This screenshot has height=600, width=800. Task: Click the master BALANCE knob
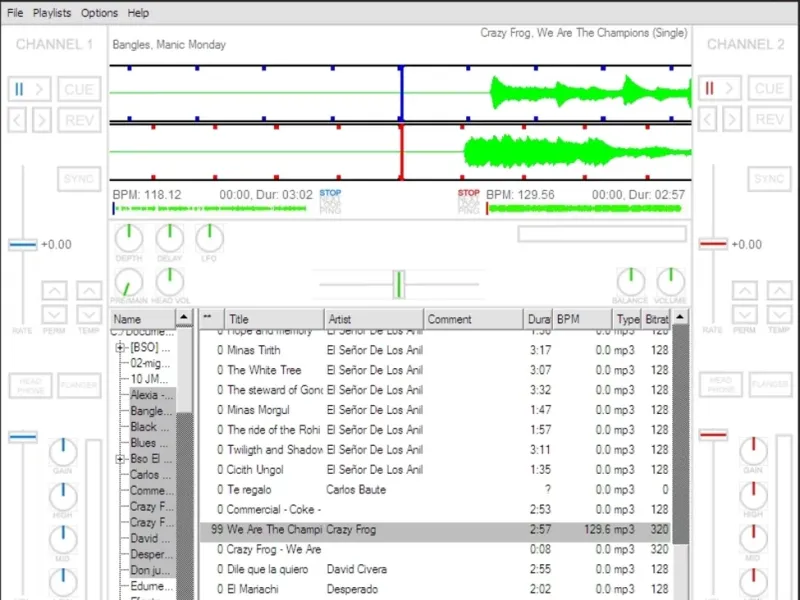[x=631, y=282]
